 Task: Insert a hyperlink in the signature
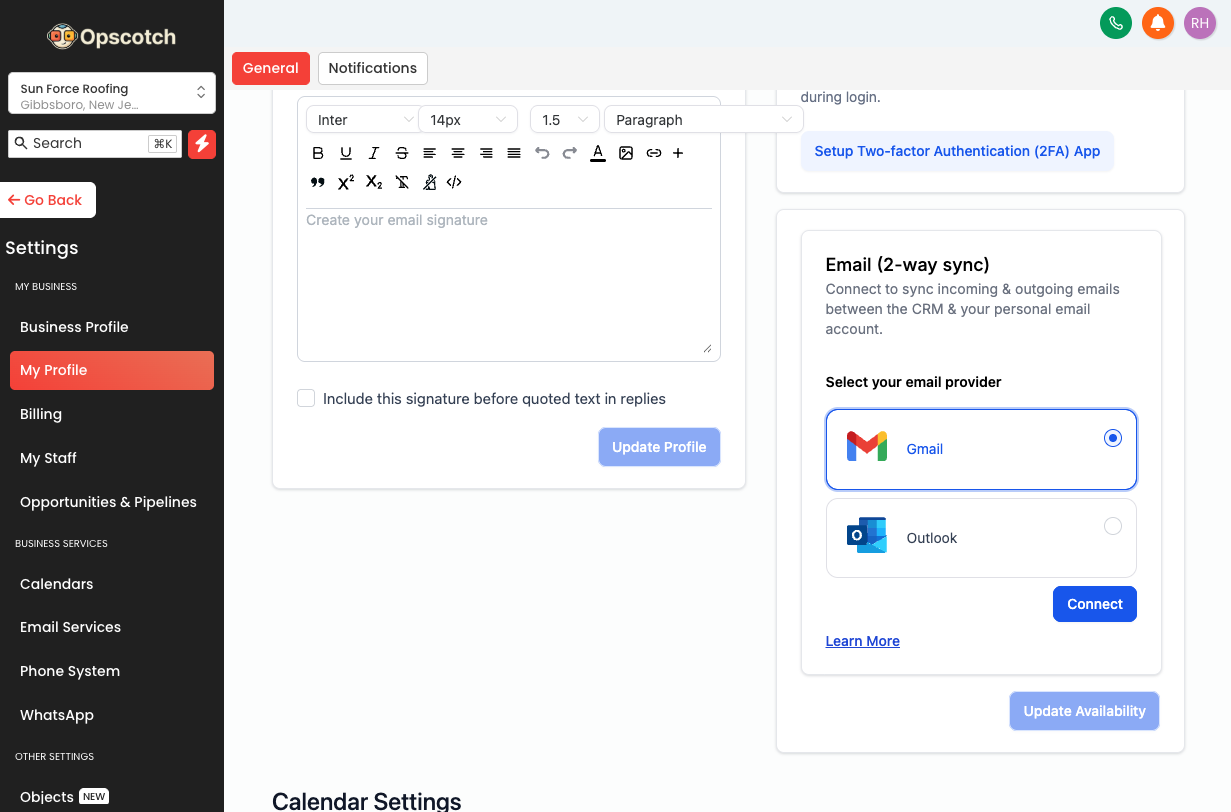tap(654, 153)
